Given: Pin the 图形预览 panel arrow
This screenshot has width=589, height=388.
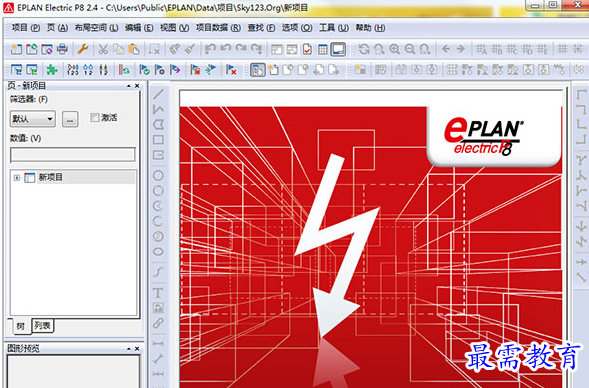Looking at the screenshot, I should [x=129, y=349].
